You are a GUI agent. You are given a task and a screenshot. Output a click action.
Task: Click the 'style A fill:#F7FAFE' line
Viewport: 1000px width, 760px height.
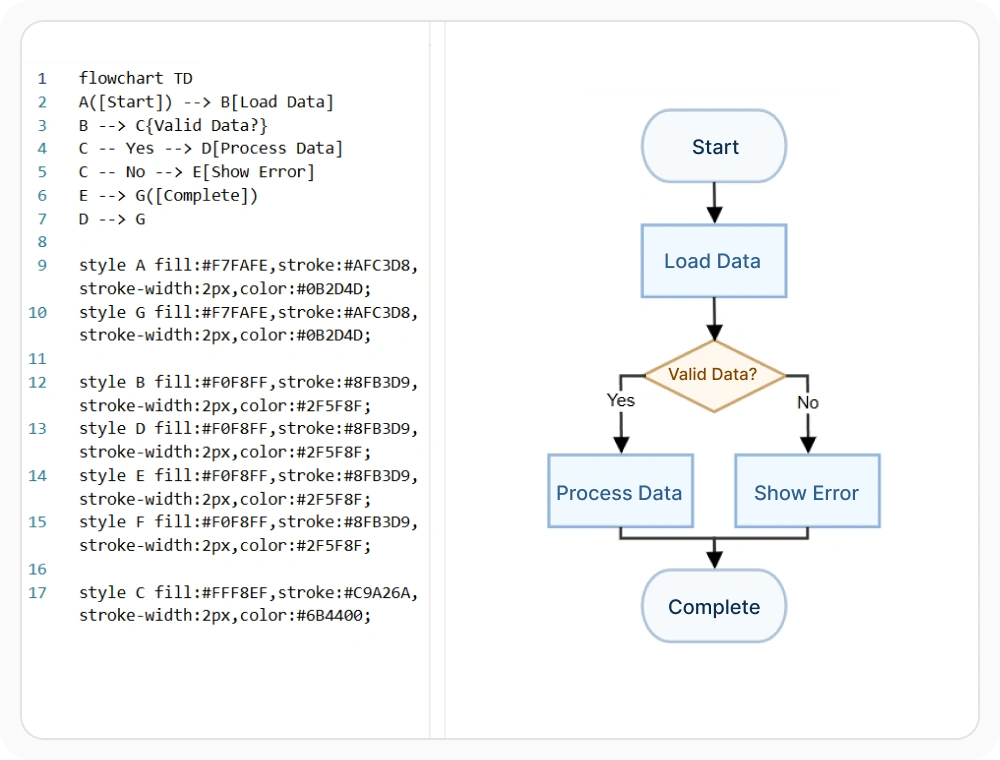249,277
